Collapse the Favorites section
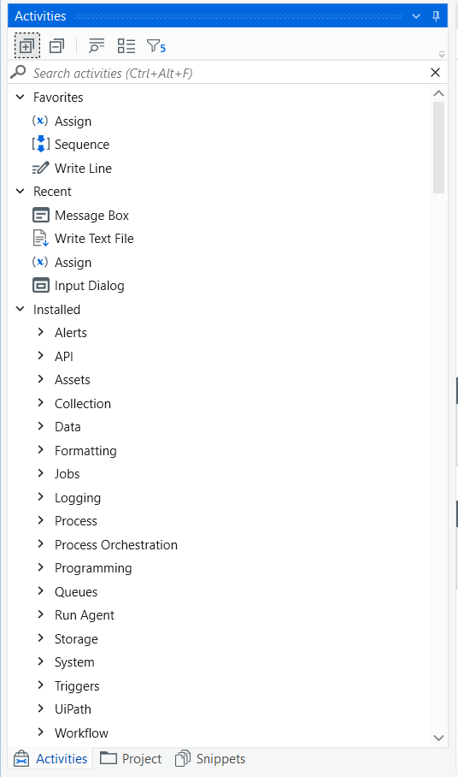The image size is (458, 777). 20,97
